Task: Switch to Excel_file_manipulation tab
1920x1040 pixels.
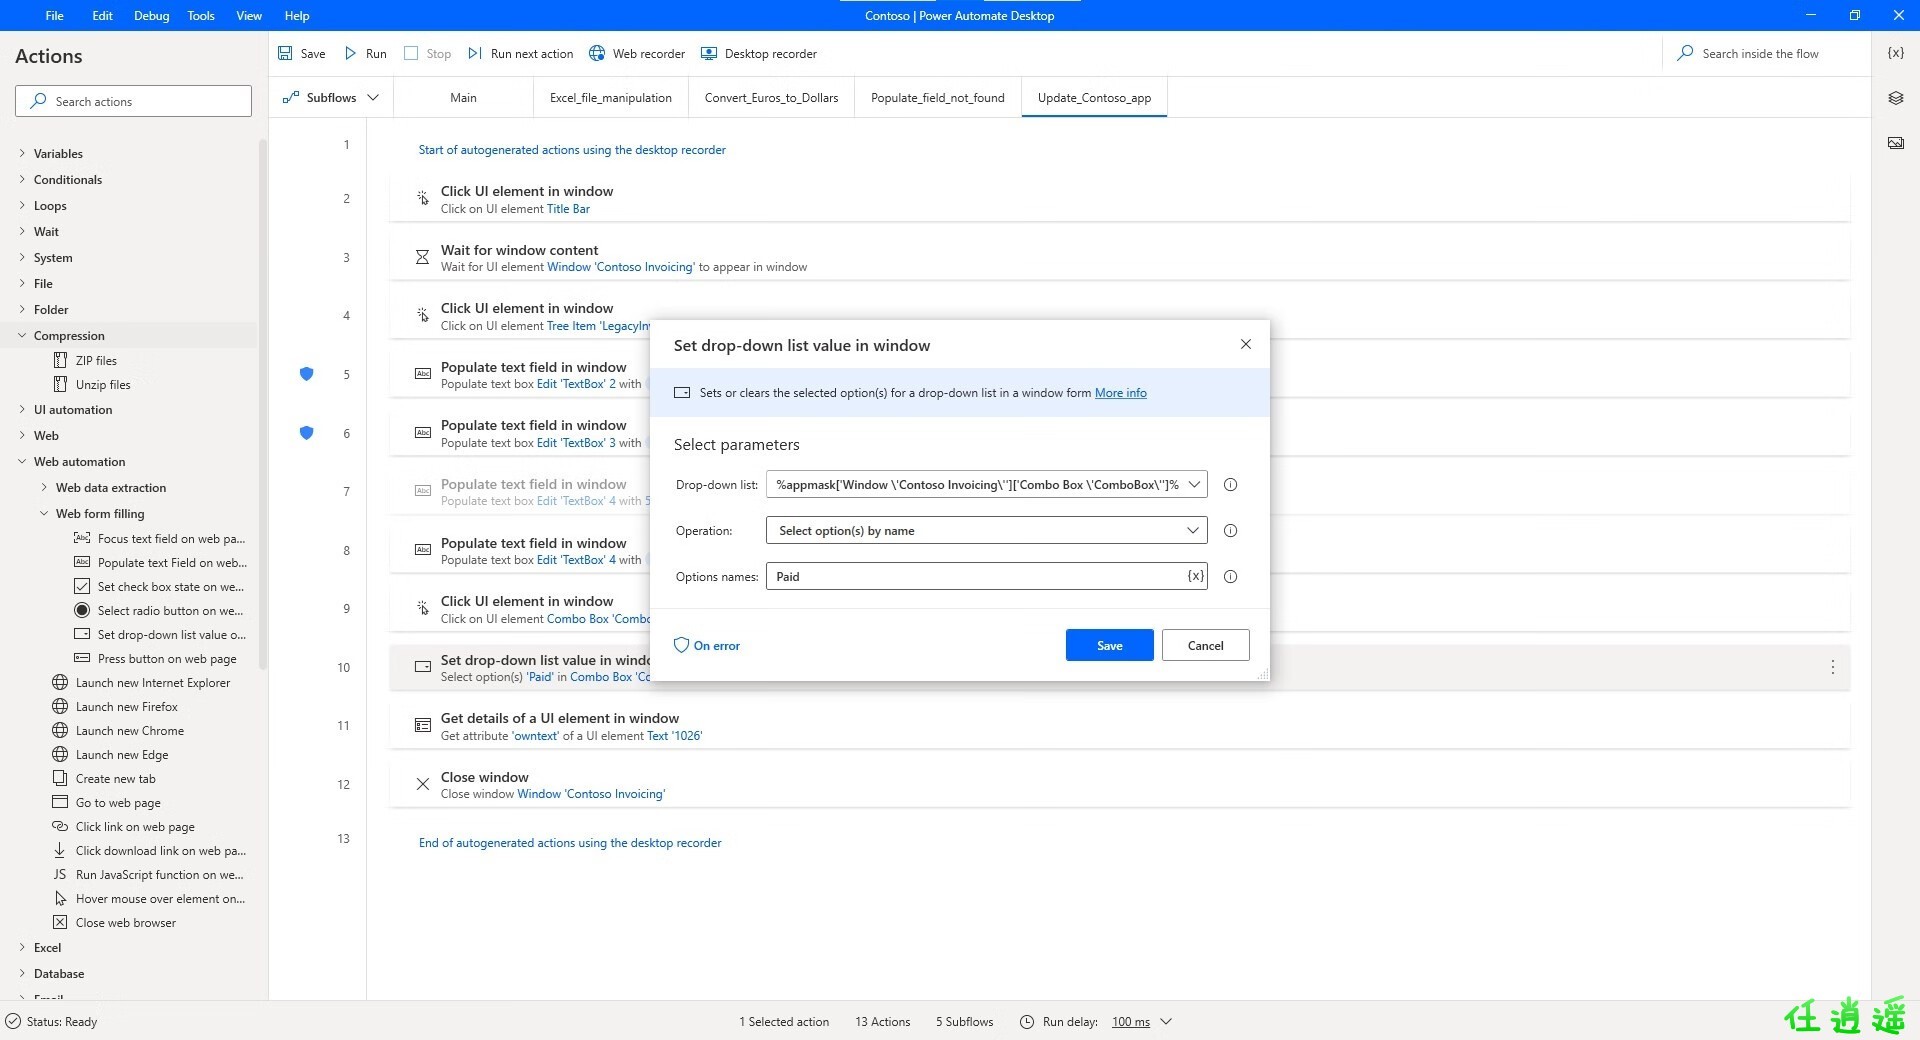Action: 610,98
